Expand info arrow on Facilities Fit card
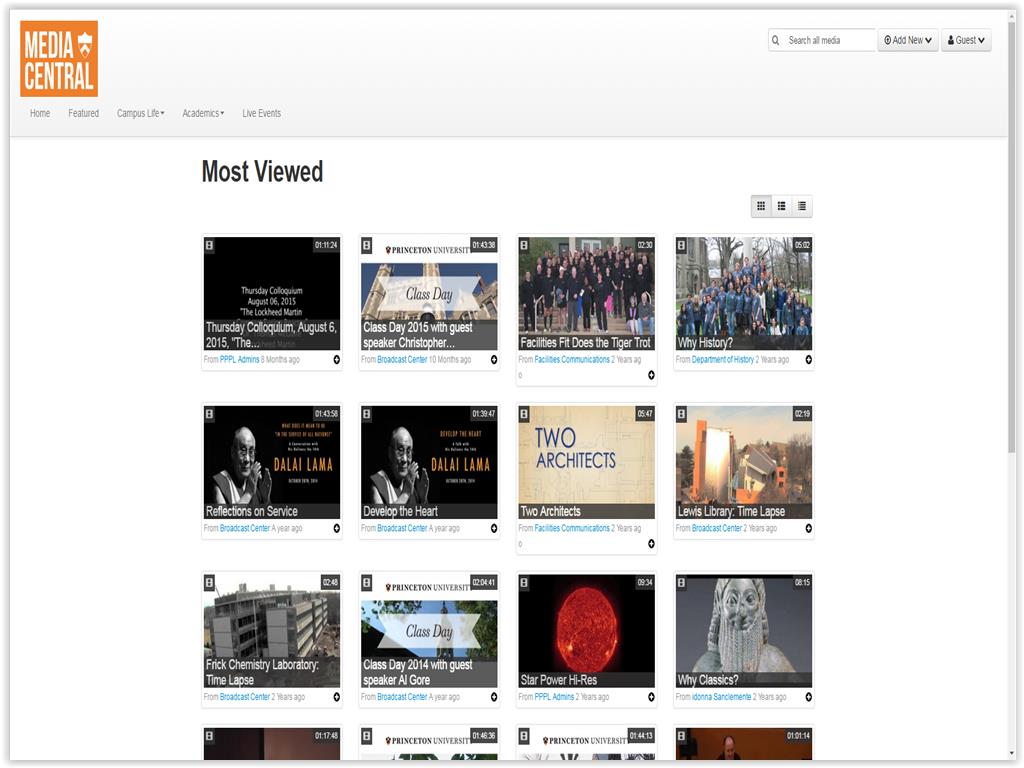The width and height of the screenshot is (1024, 768). click(651, 375)
